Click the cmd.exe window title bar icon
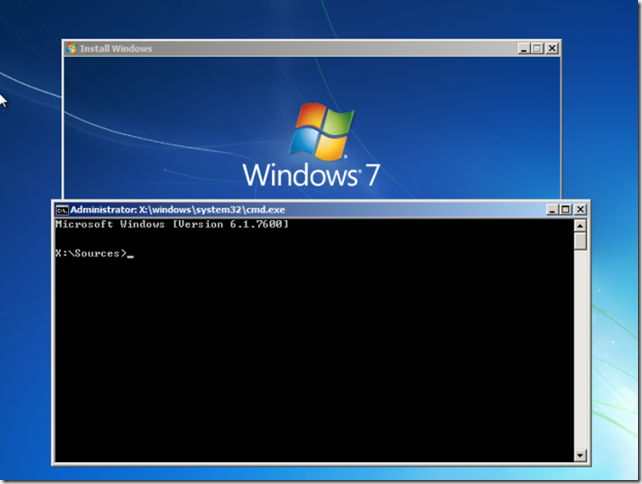This screenshot has width=642, height=484. [x=62, y=210]
